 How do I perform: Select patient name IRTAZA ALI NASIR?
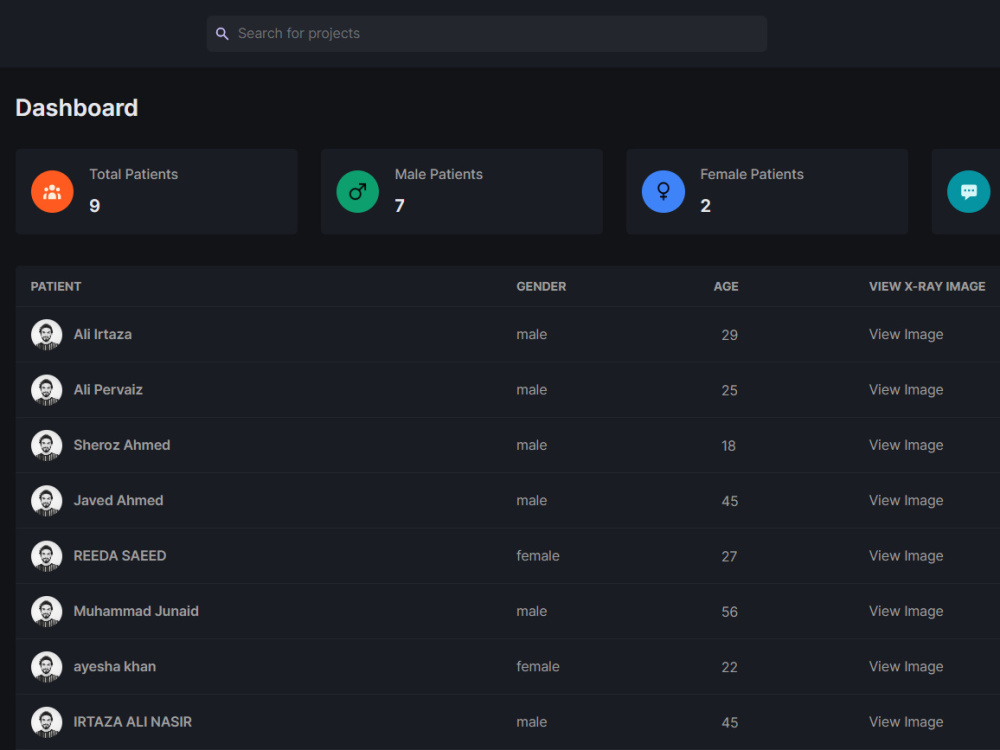click(133, 722)
